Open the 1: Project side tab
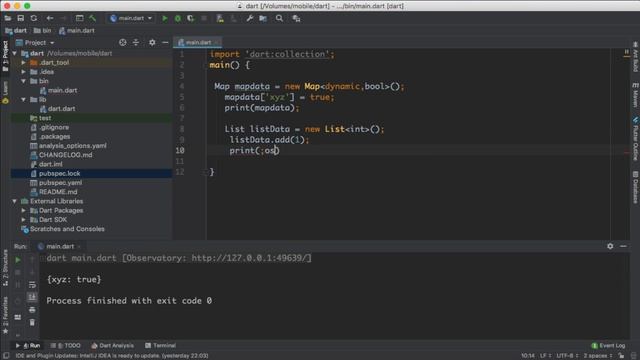The width and height of the screenshot is (640, 360). click(5, 56)
